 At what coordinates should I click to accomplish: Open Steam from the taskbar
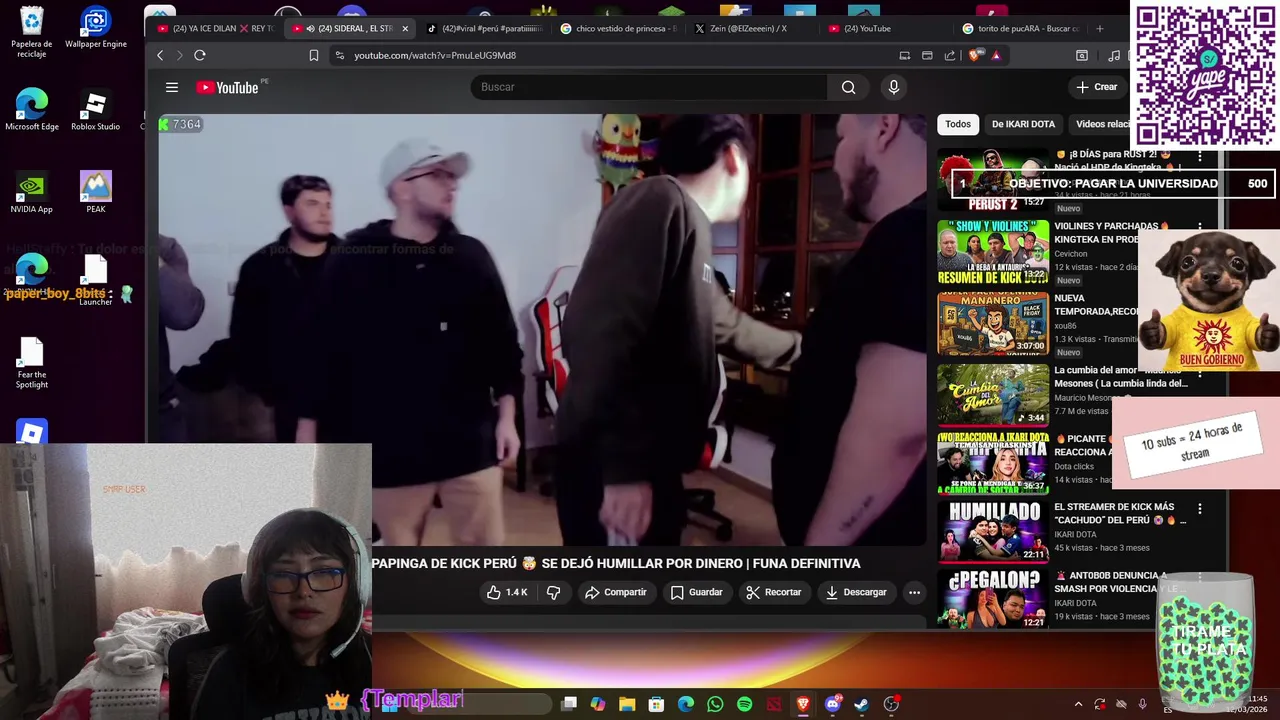pos(861,704)
